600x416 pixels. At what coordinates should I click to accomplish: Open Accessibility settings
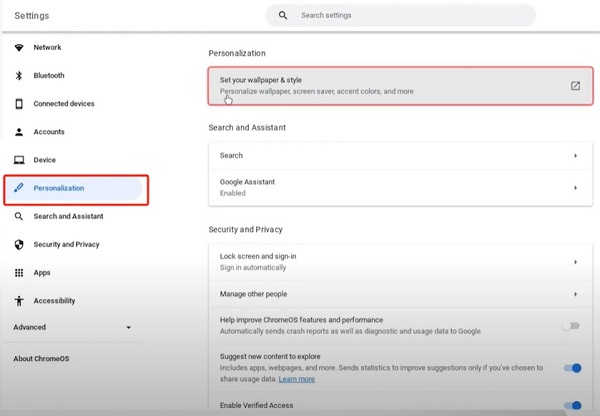click(54, 301)
